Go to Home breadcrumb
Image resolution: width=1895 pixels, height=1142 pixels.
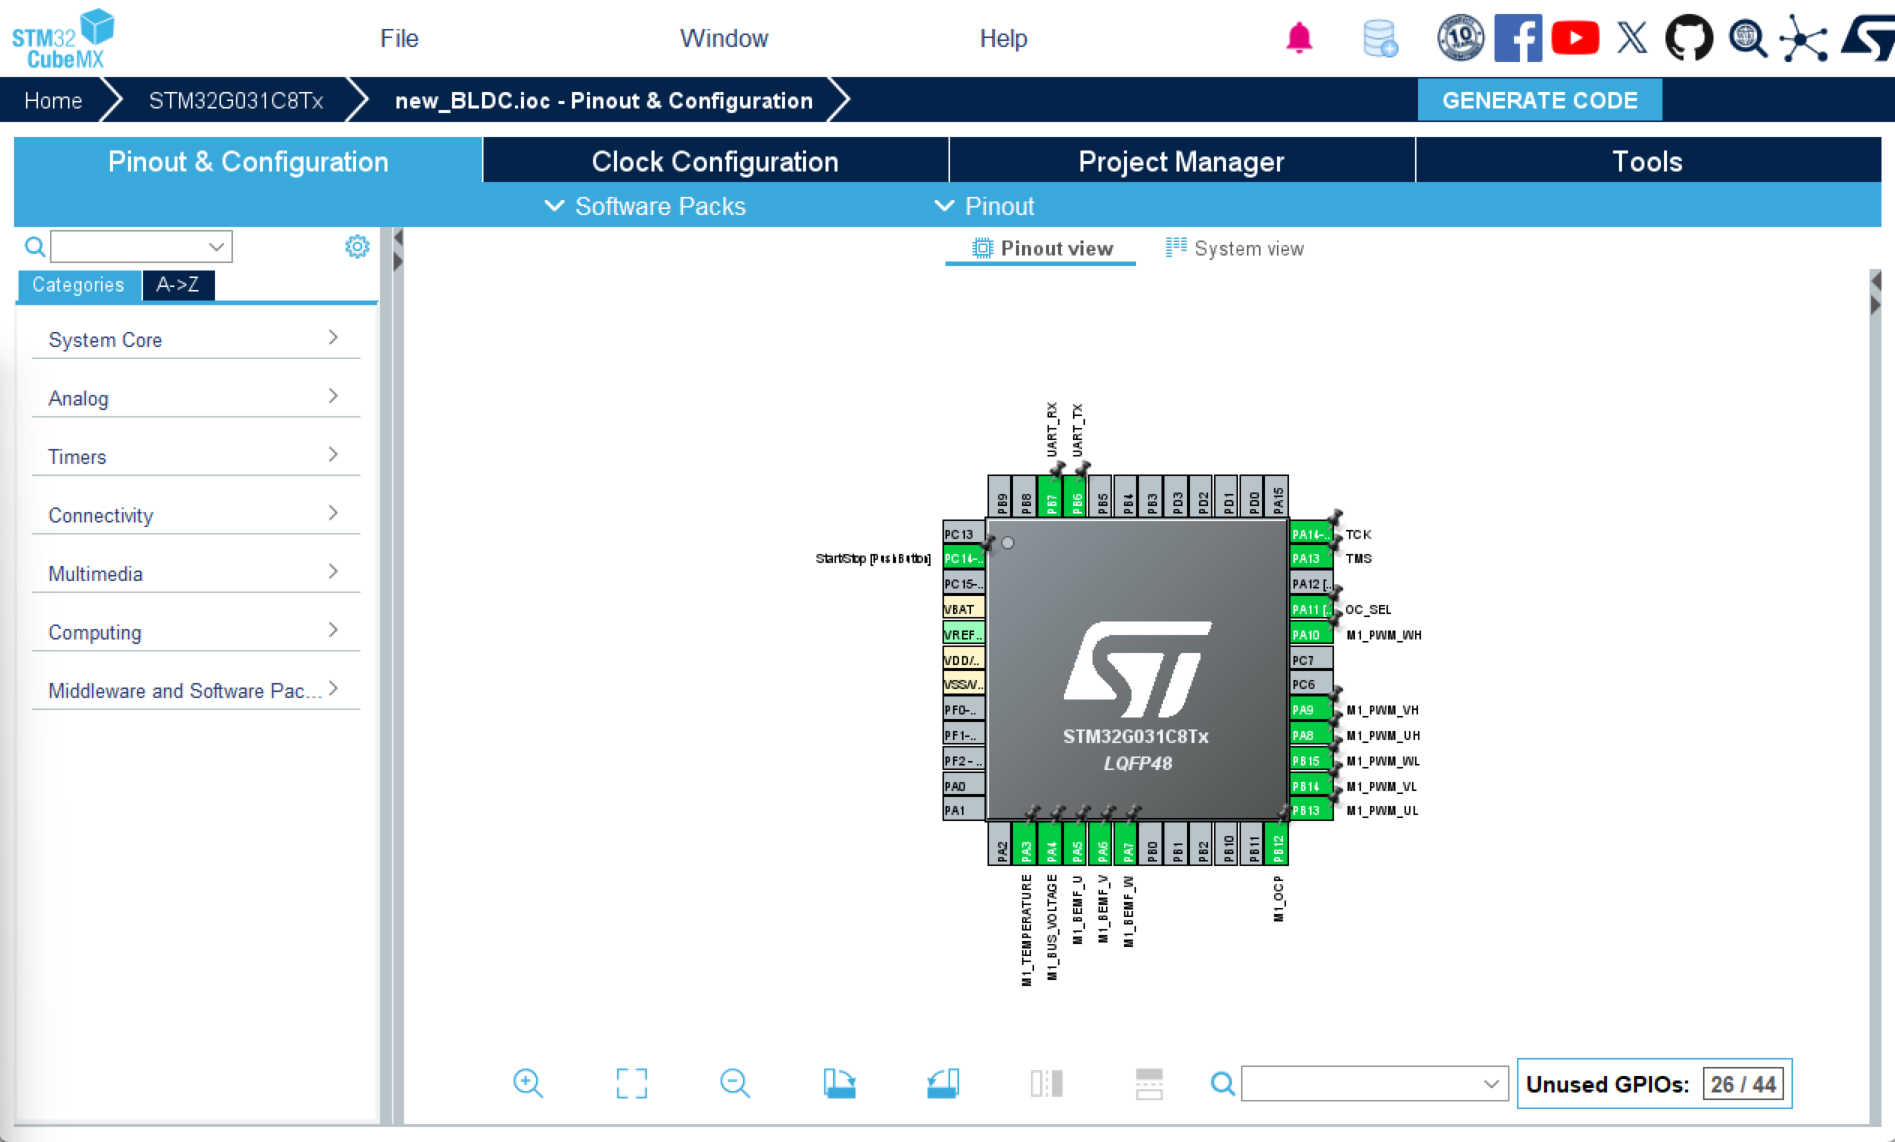coord(53,100)
